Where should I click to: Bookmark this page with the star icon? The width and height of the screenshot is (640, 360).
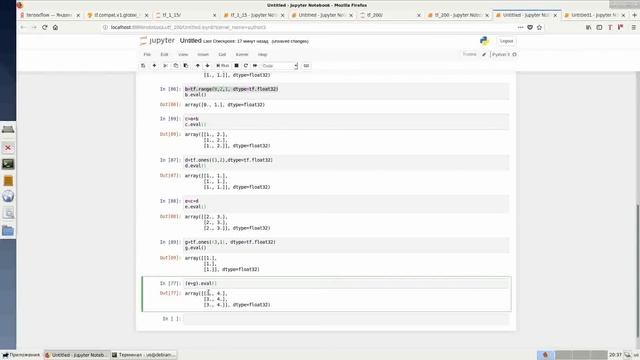[x=539, y=27]
